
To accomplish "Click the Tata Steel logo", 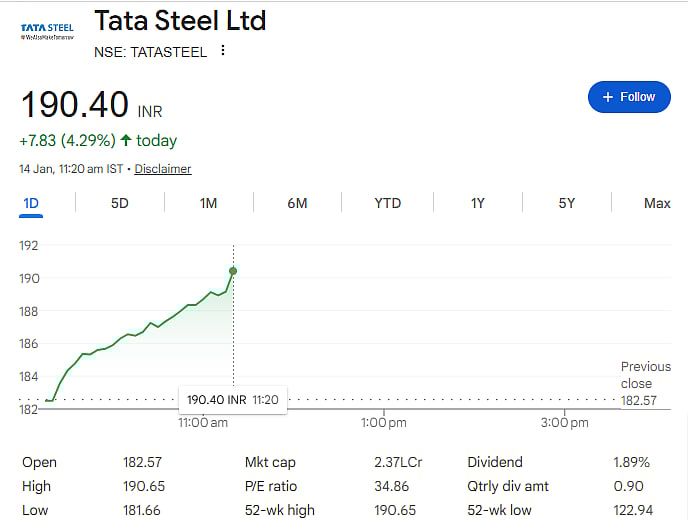I will click(x=47, y=31).
